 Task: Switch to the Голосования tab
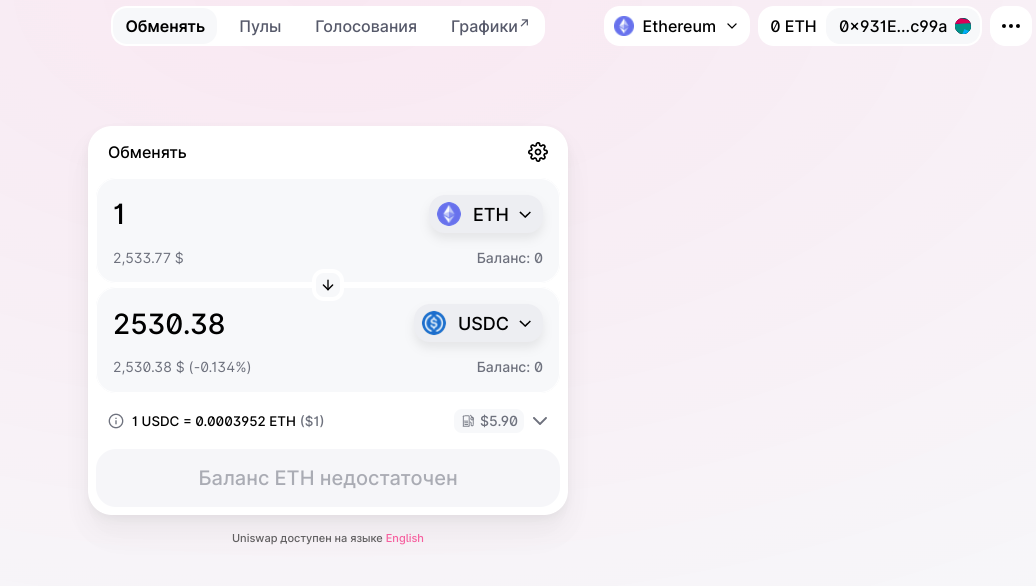click(x=365, y=26)
